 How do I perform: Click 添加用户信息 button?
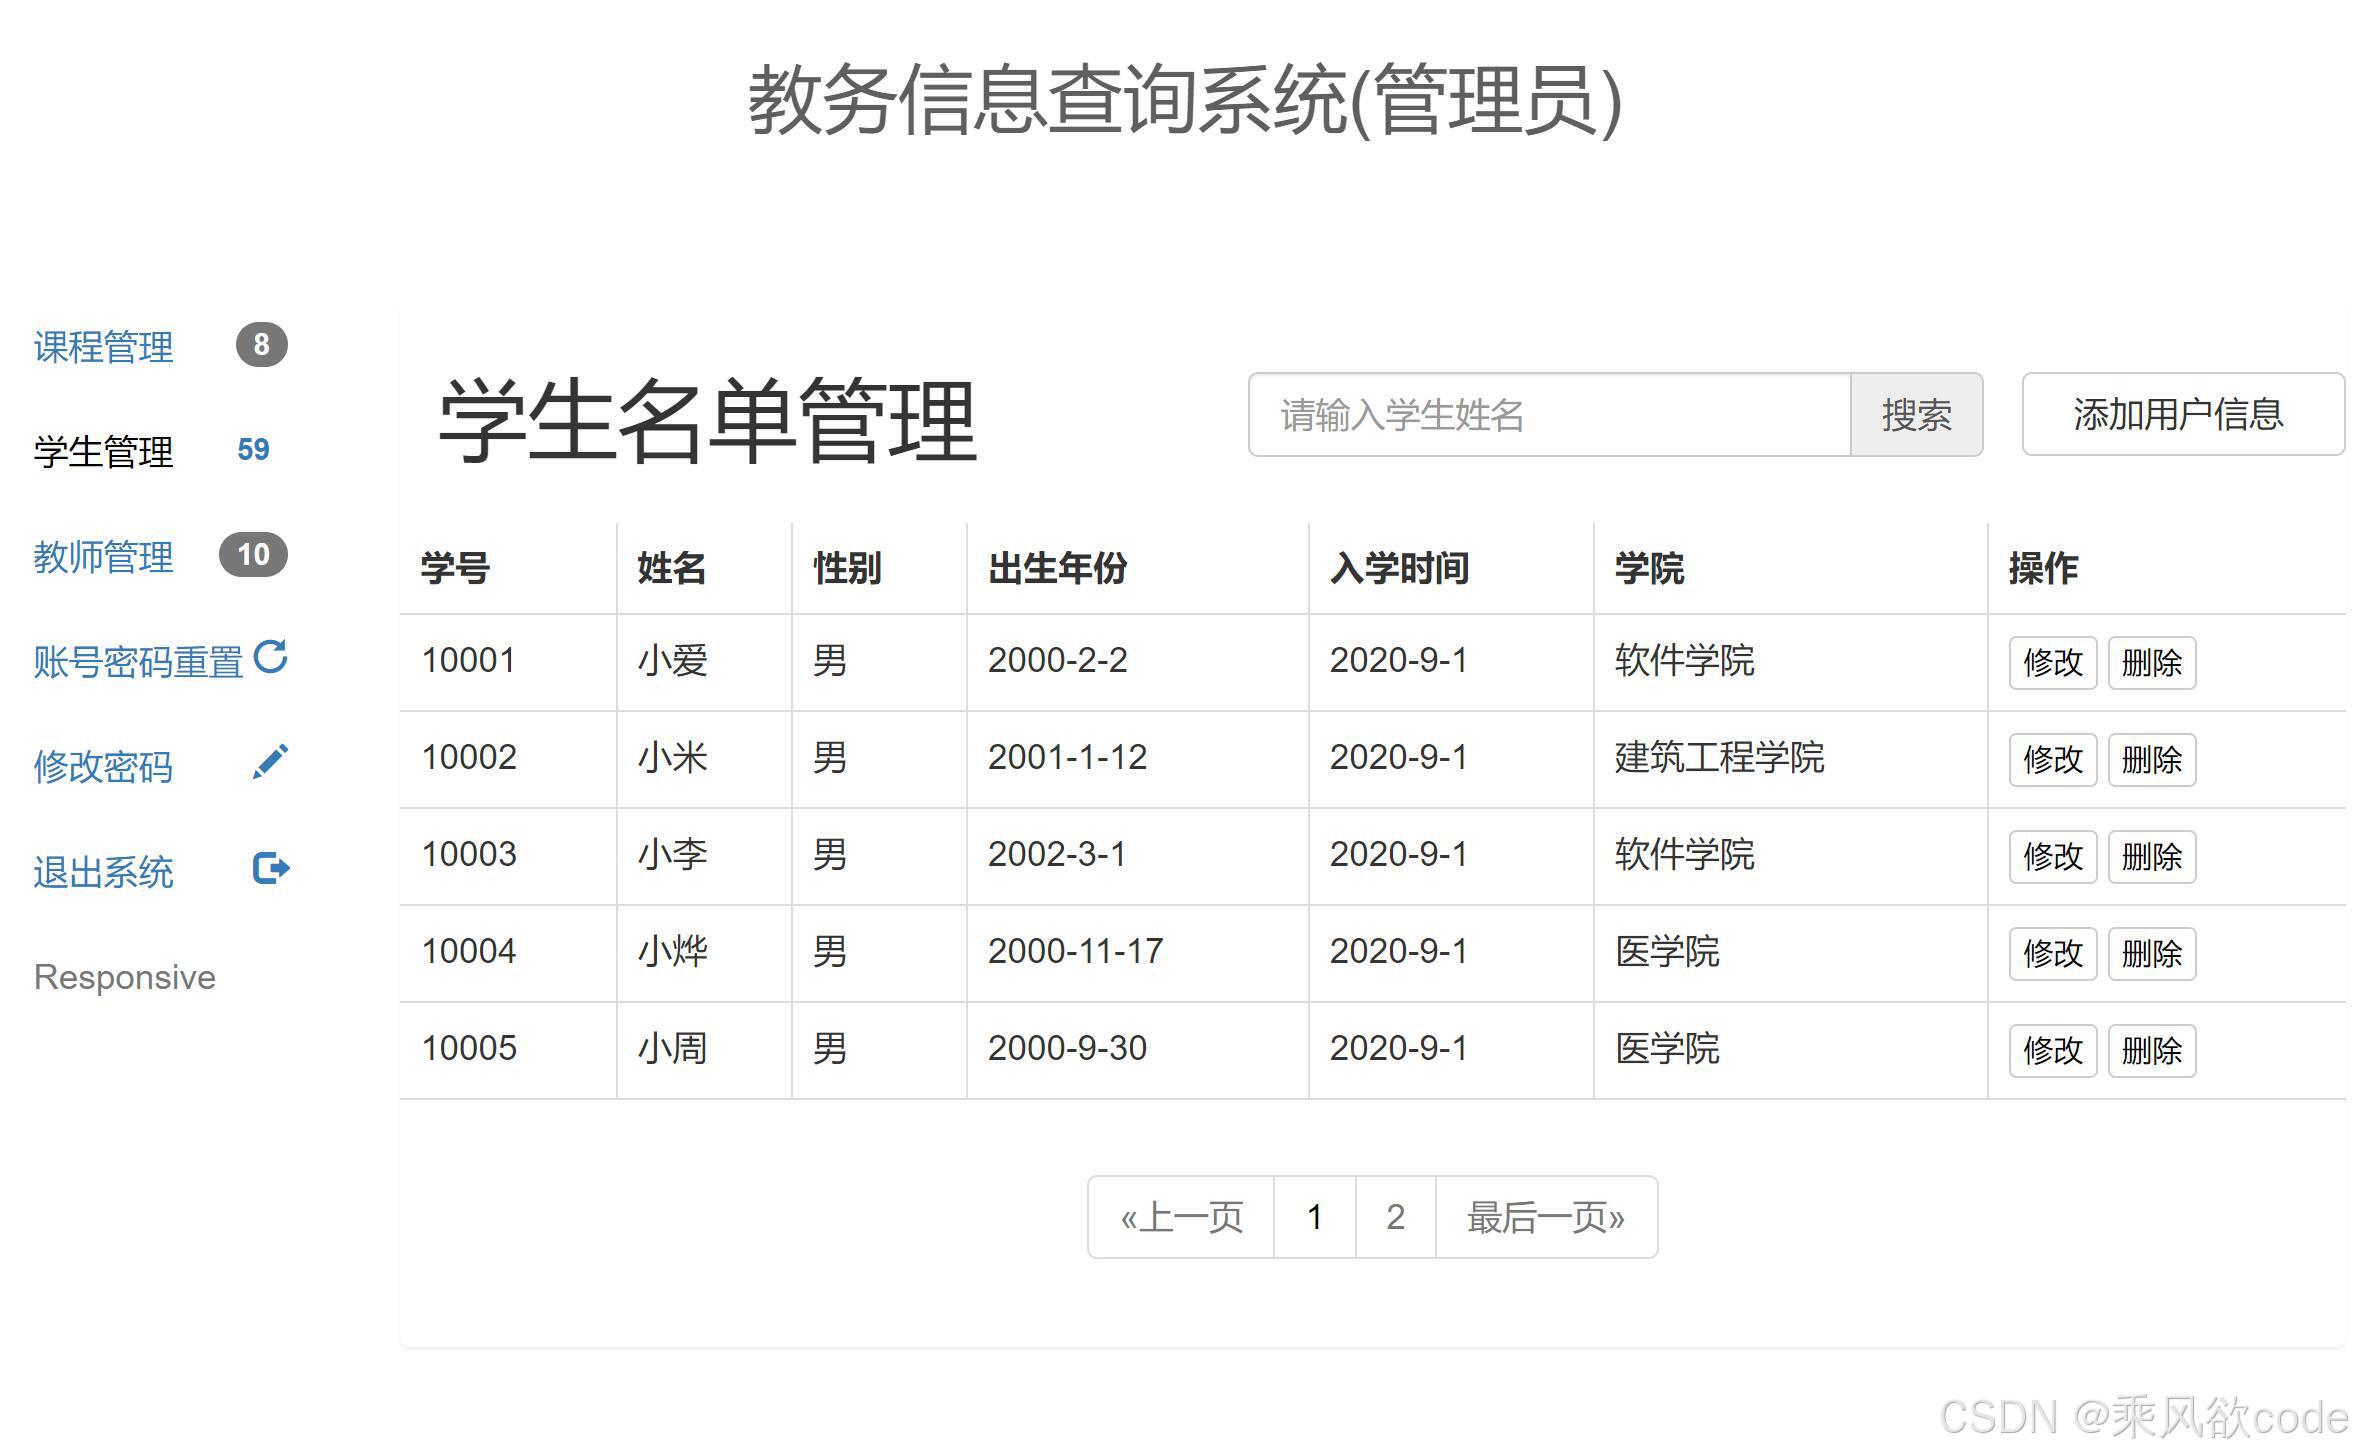click(x=2181, y=414)
